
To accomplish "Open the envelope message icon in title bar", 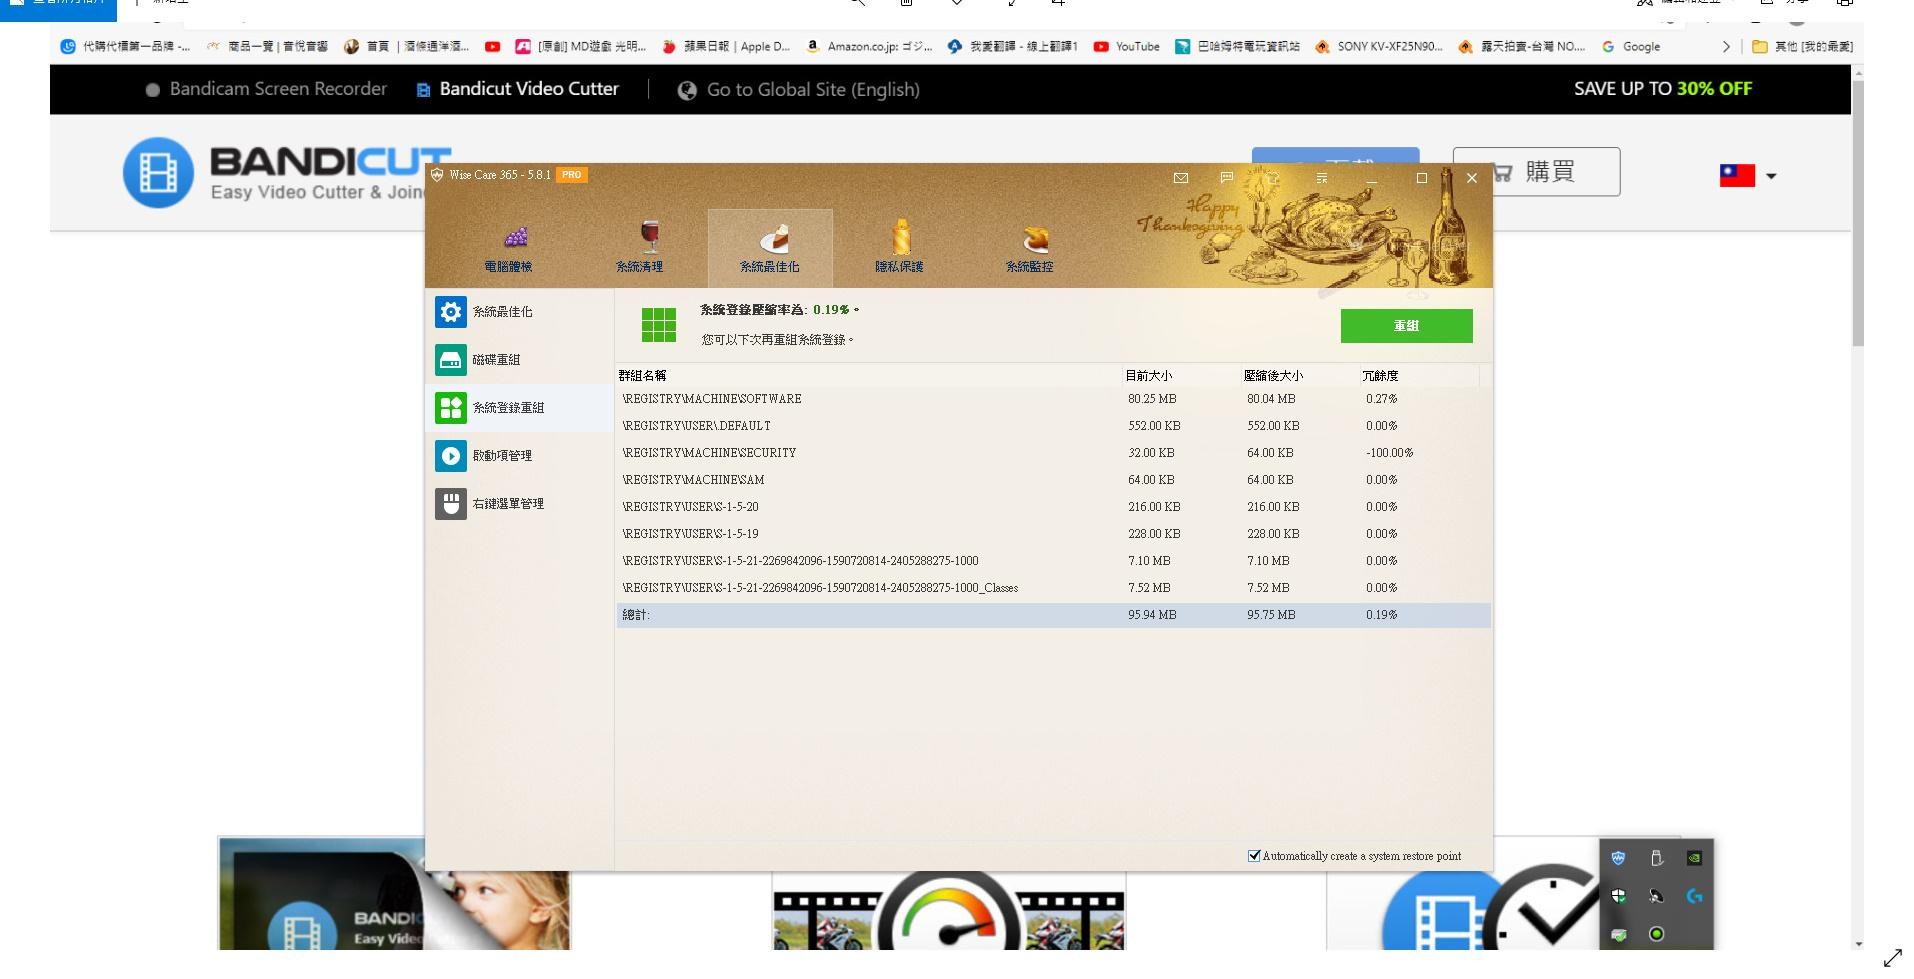I will (x=1180, y=178).
